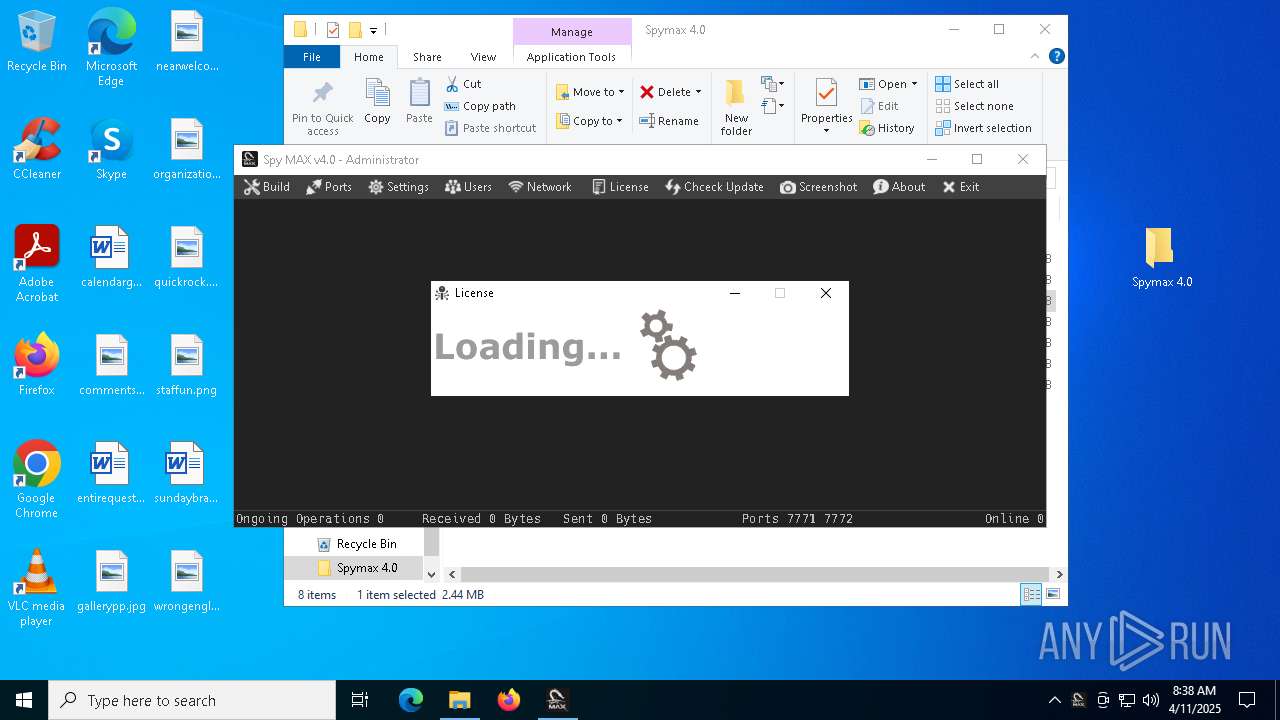Select the Adobe Acrobat desktop shortcut

pos(37,263)
